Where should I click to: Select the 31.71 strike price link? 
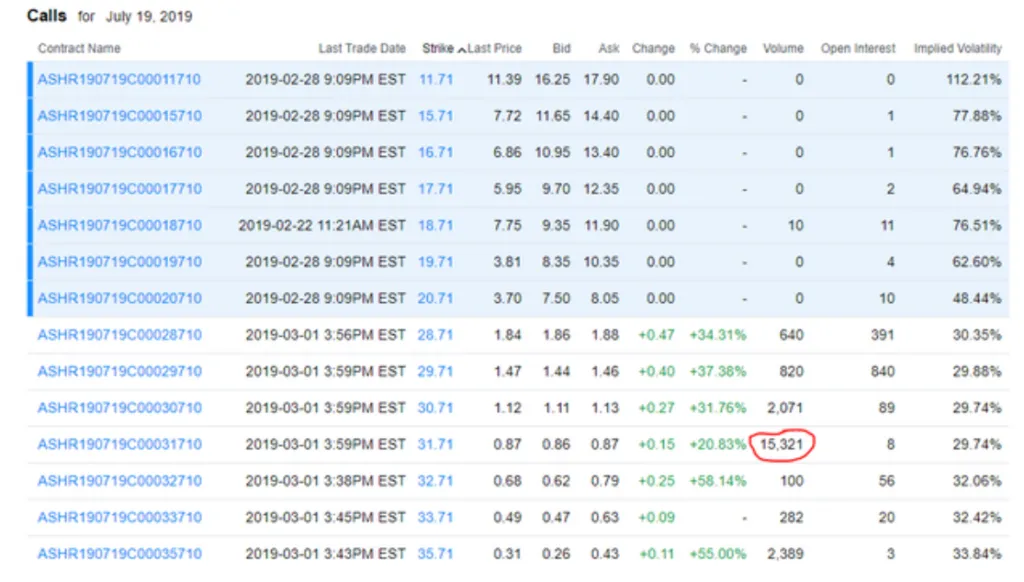click(x=436, y=444)
